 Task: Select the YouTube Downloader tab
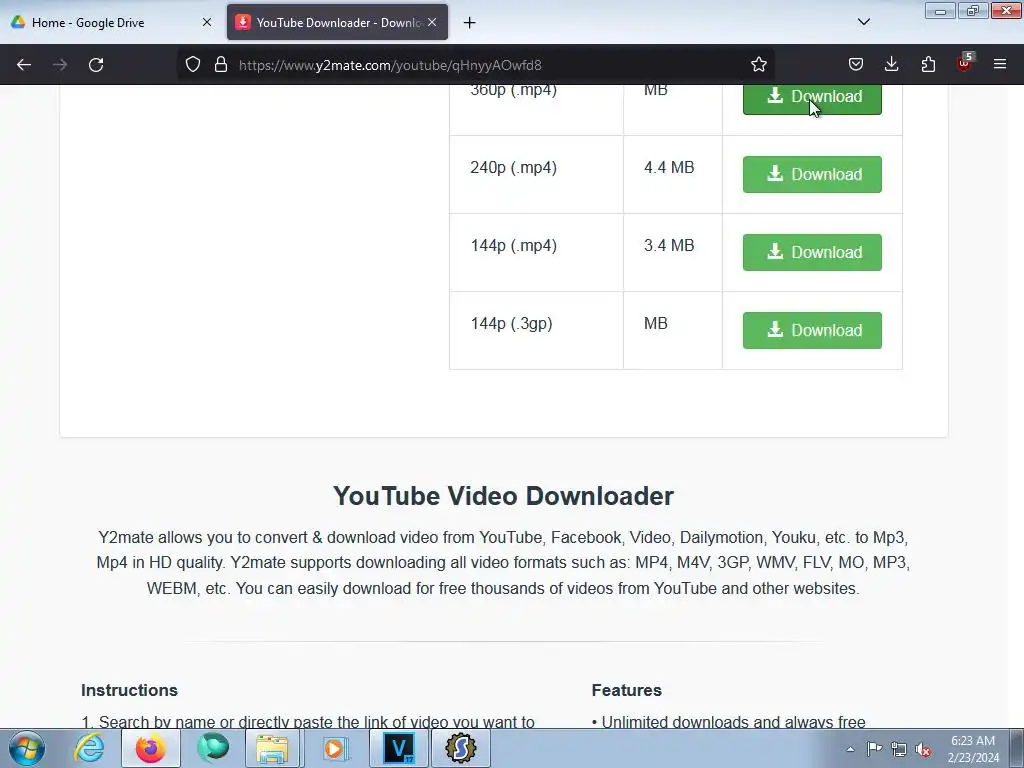[x=338, y=22]
